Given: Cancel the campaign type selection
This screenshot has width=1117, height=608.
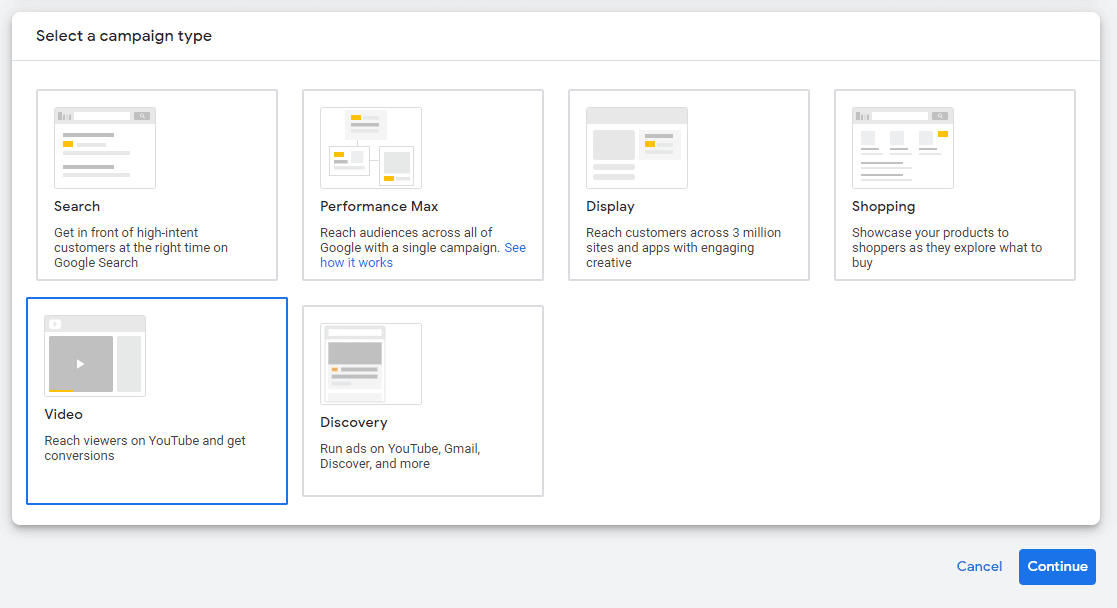Looking at the screenshot, I should 979,566.
